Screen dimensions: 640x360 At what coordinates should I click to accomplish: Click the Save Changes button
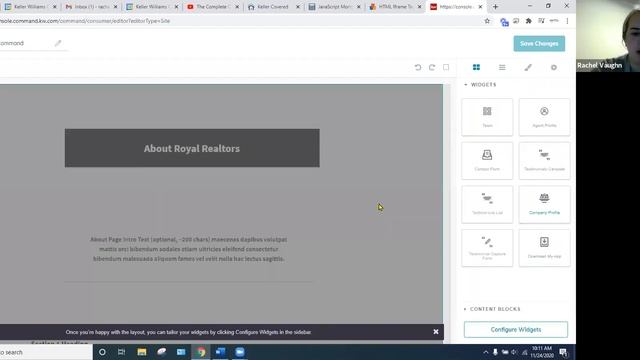pyautogui.click(x=539, y=44)
